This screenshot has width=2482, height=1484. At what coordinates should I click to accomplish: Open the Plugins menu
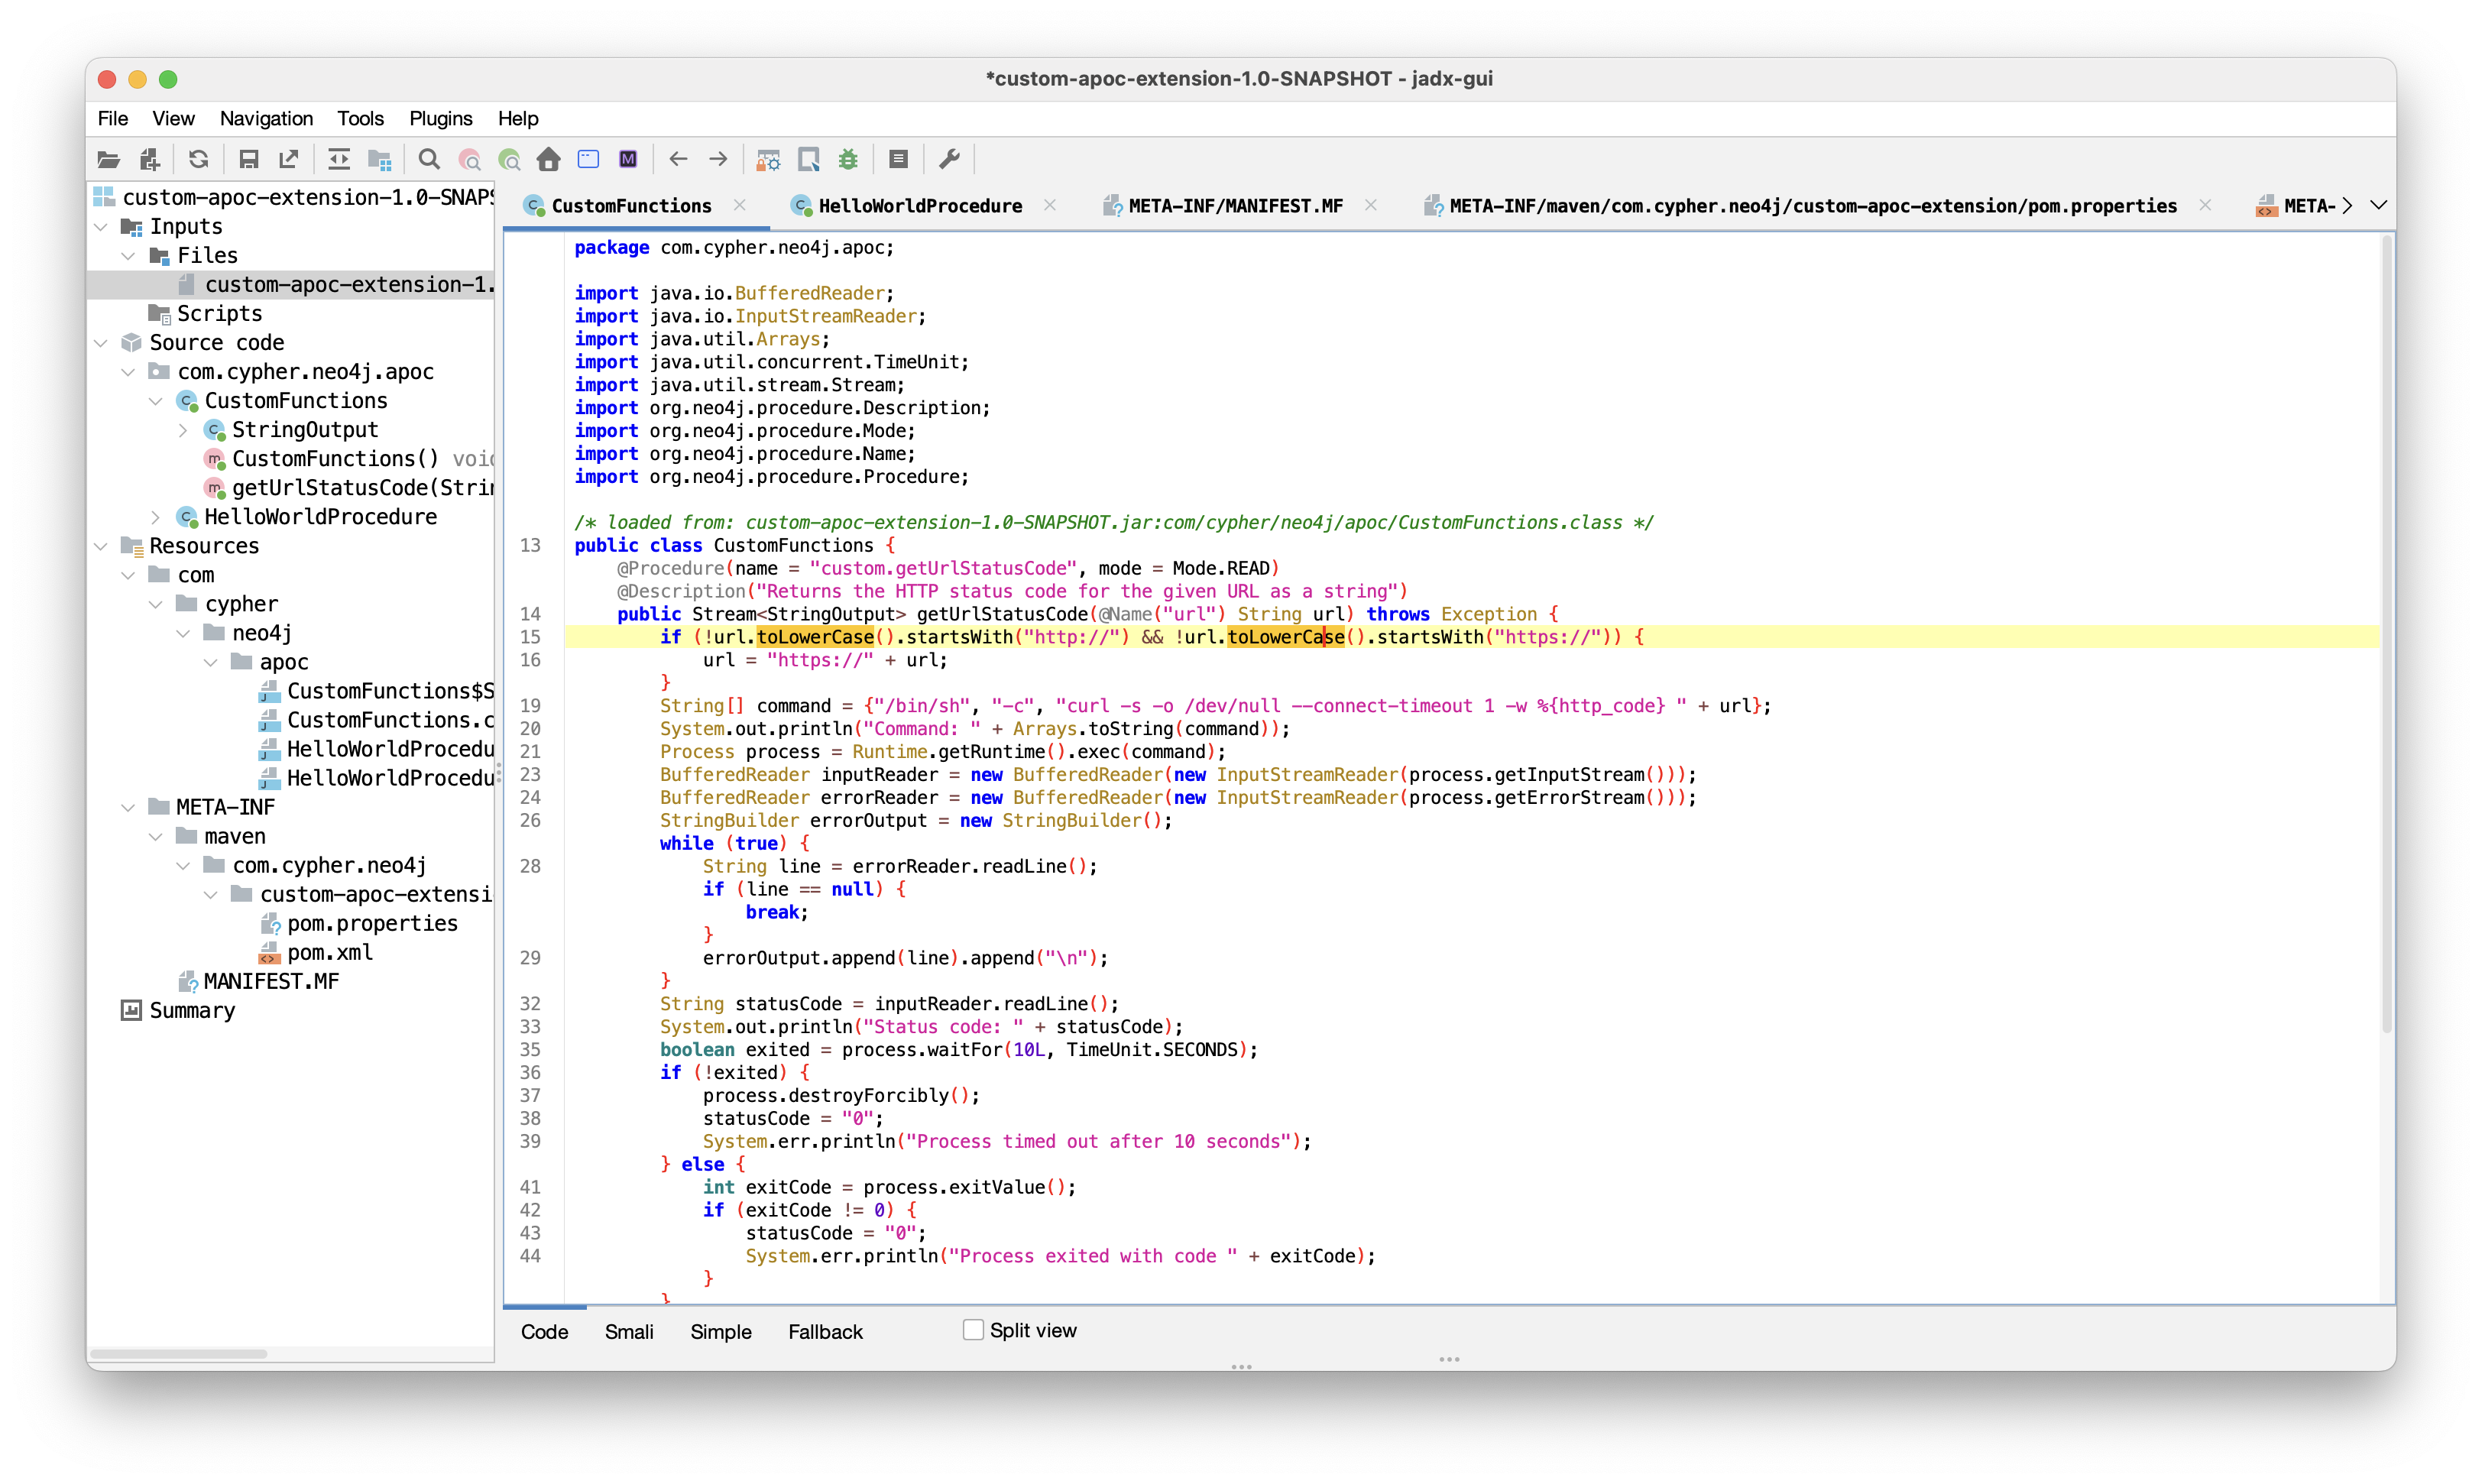pos(440,118)
